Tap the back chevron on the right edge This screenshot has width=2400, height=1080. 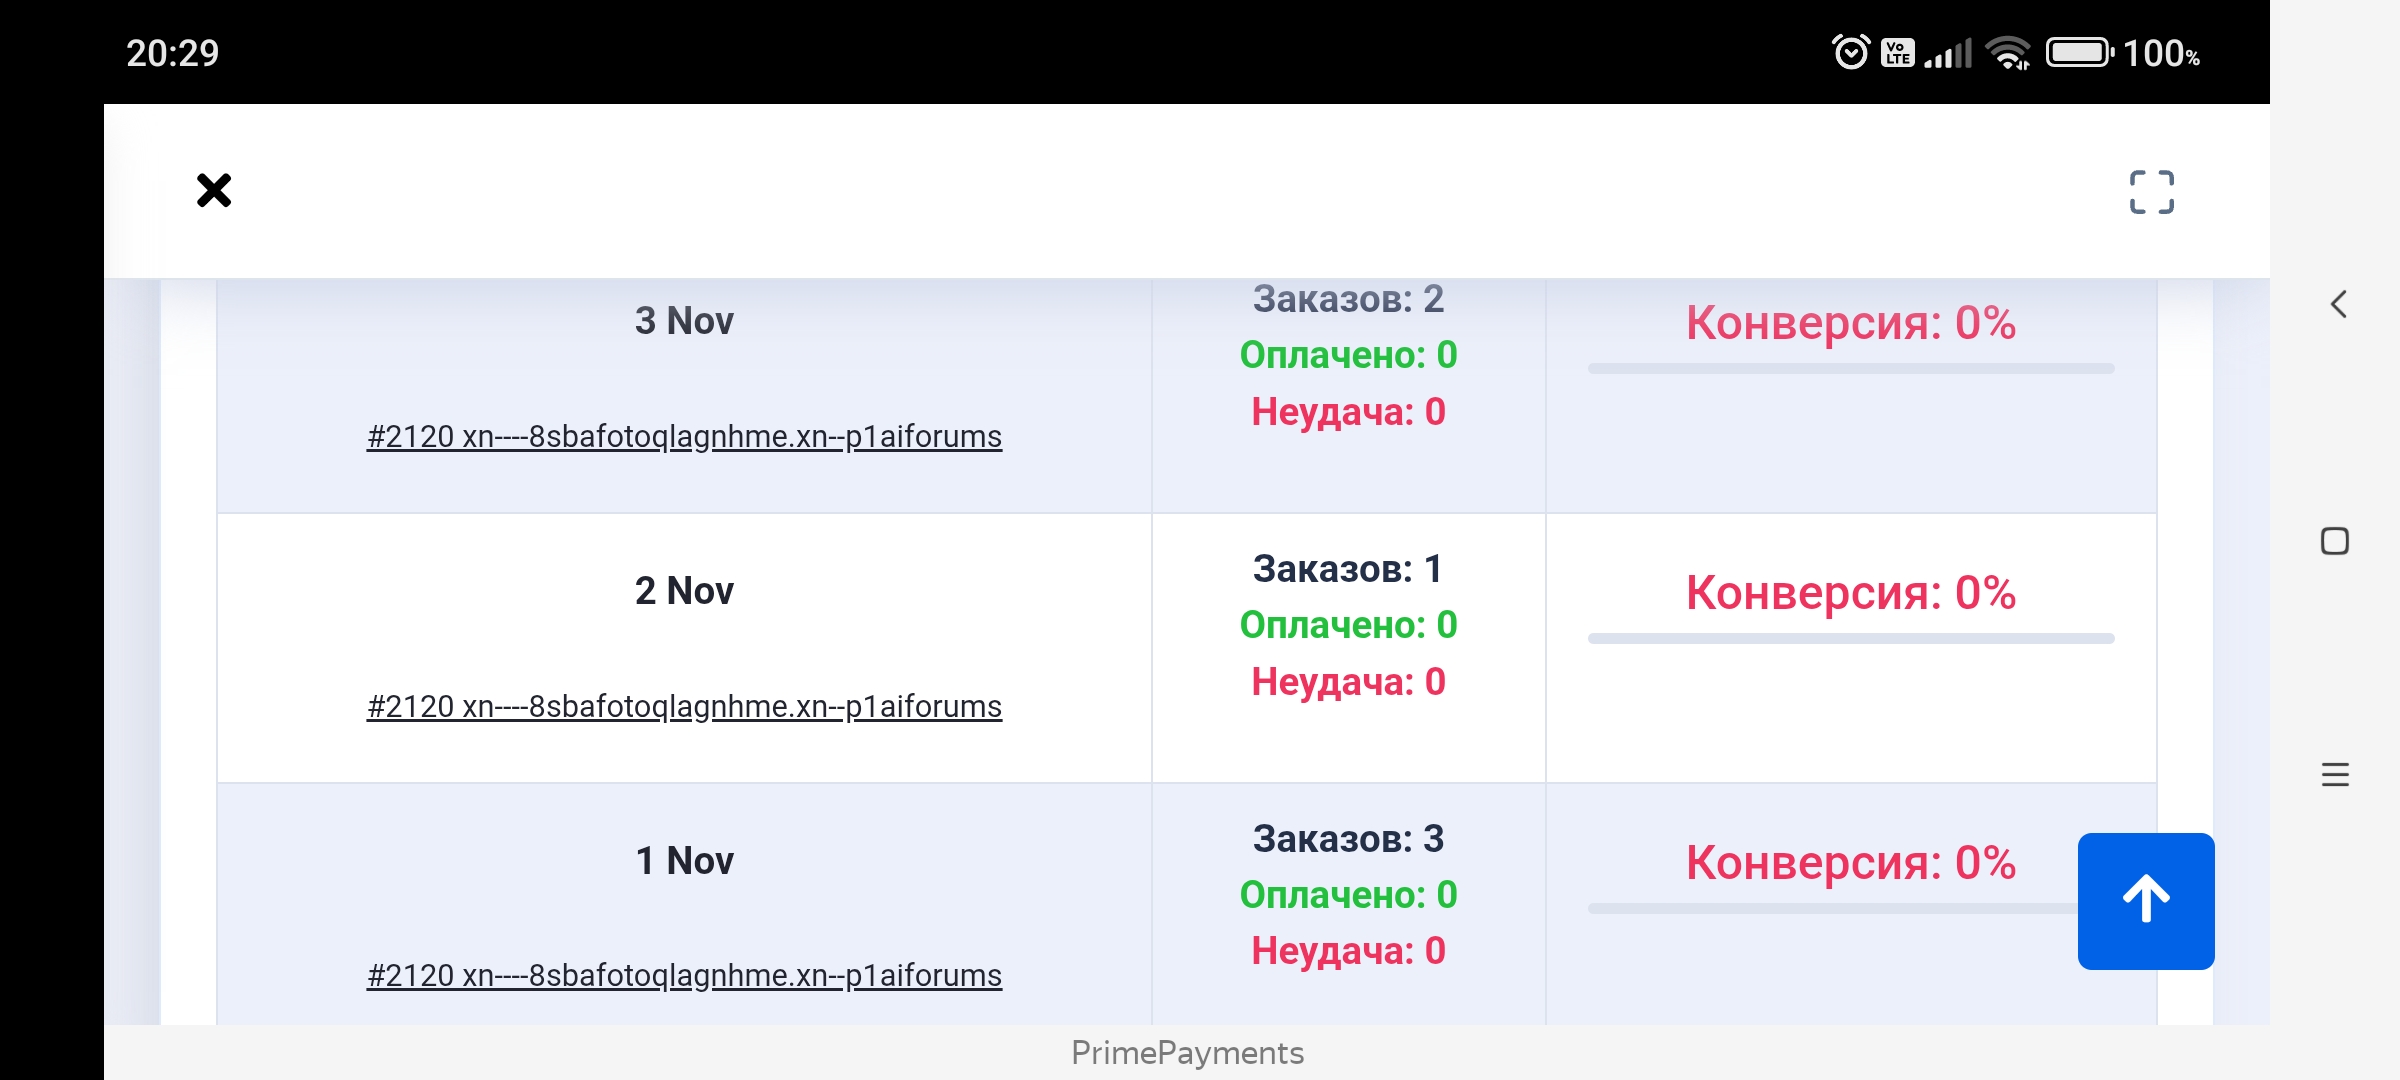(x=2337, y=304)
